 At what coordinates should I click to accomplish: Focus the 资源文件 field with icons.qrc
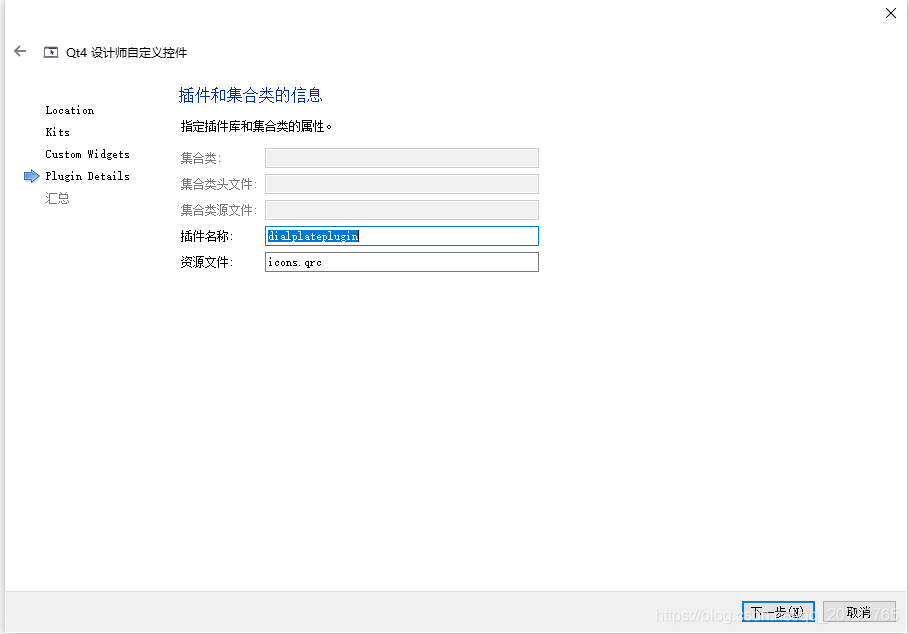[x=402, y=262]
